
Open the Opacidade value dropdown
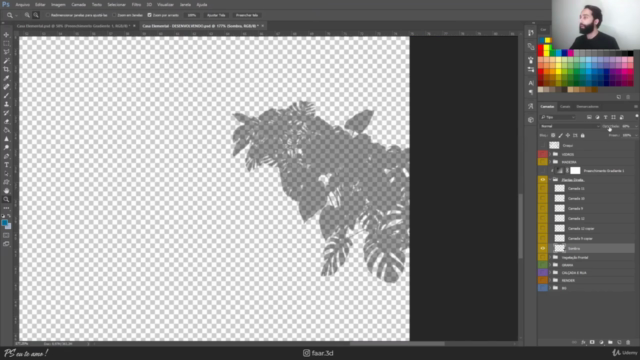(x=636, y=126)
